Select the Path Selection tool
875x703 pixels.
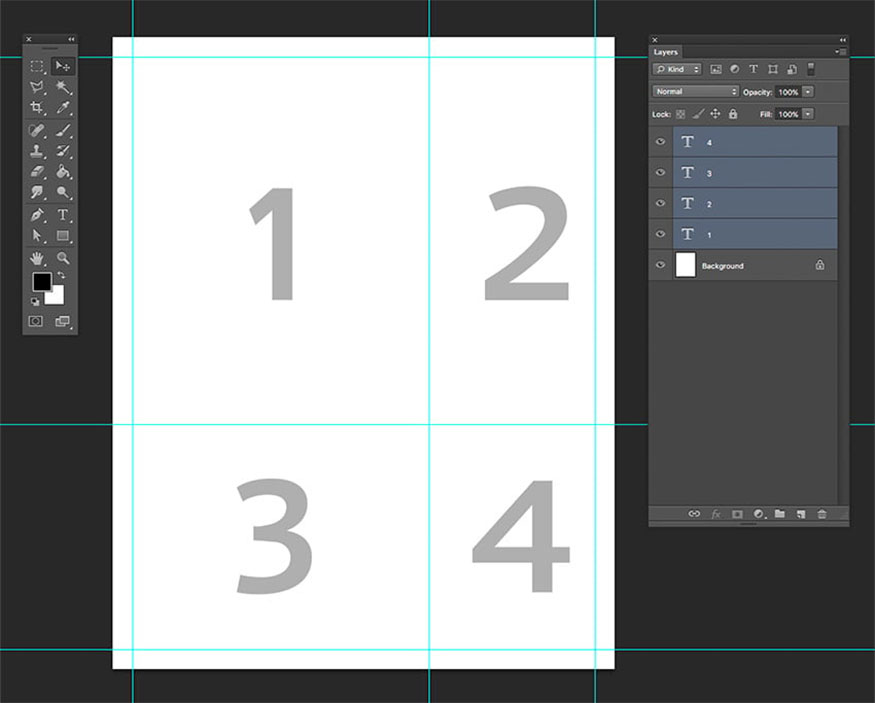point(37,235)
